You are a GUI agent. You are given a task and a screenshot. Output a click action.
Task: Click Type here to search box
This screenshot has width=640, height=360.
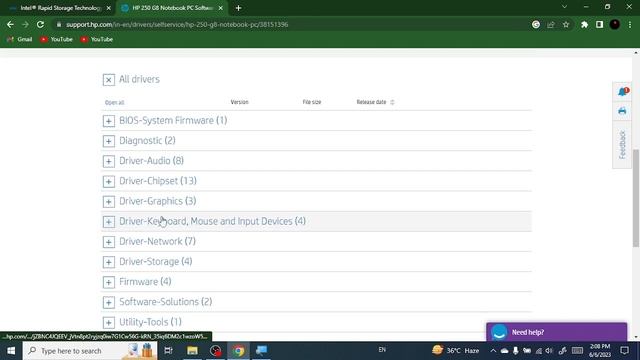(90, 351)
